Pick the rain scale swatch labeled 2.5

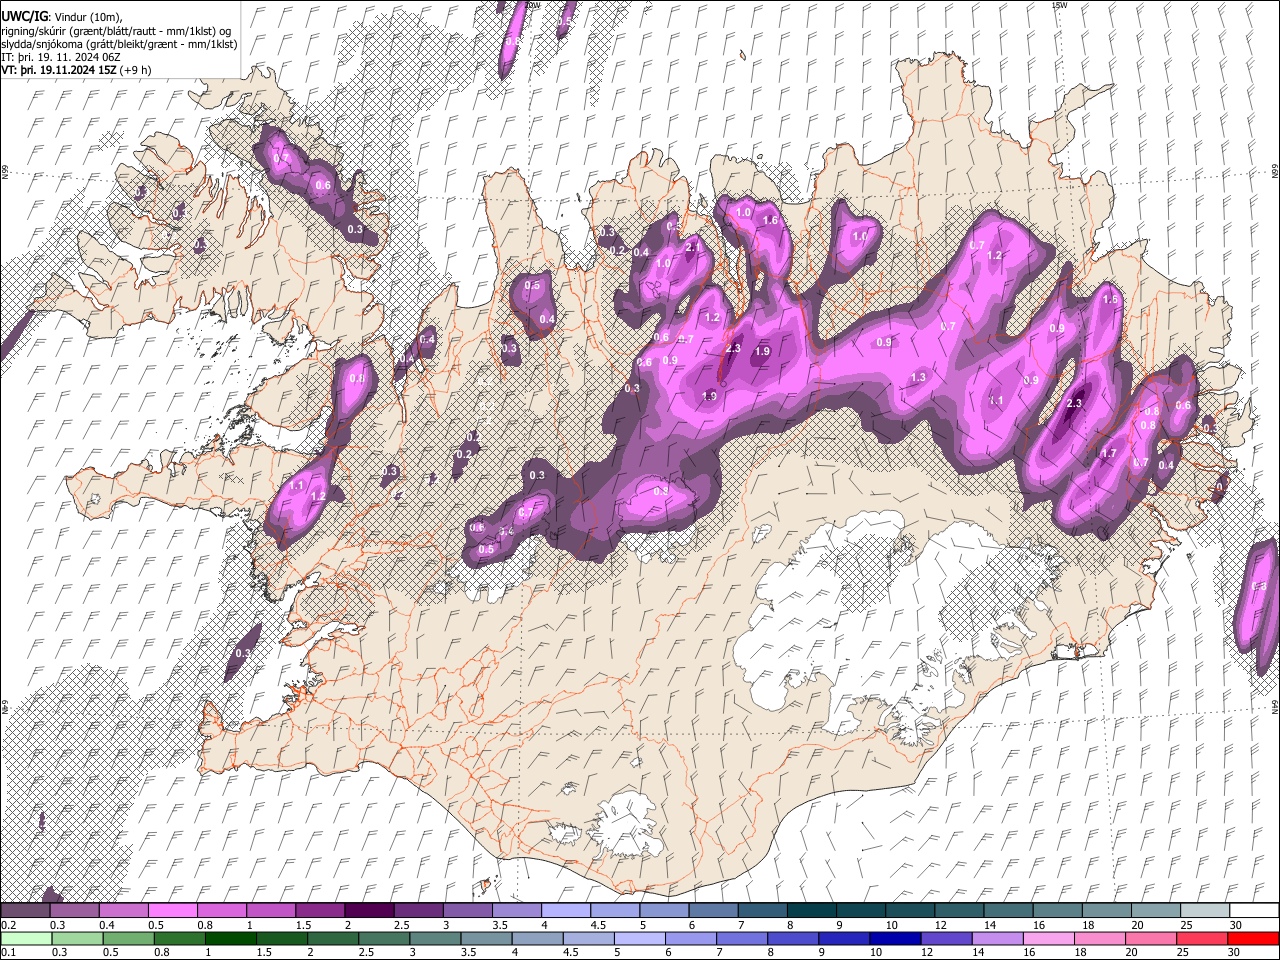(x=383, y=938)
